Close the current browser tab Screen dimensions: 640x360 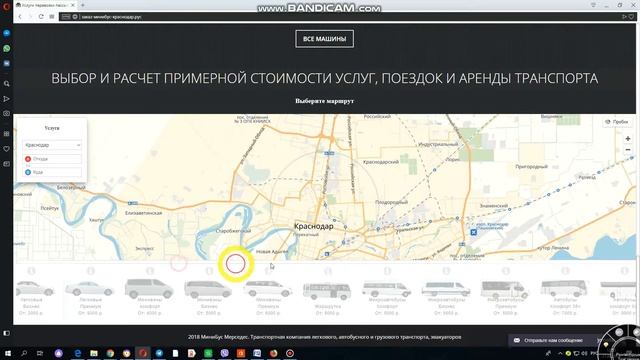[73, 5]
